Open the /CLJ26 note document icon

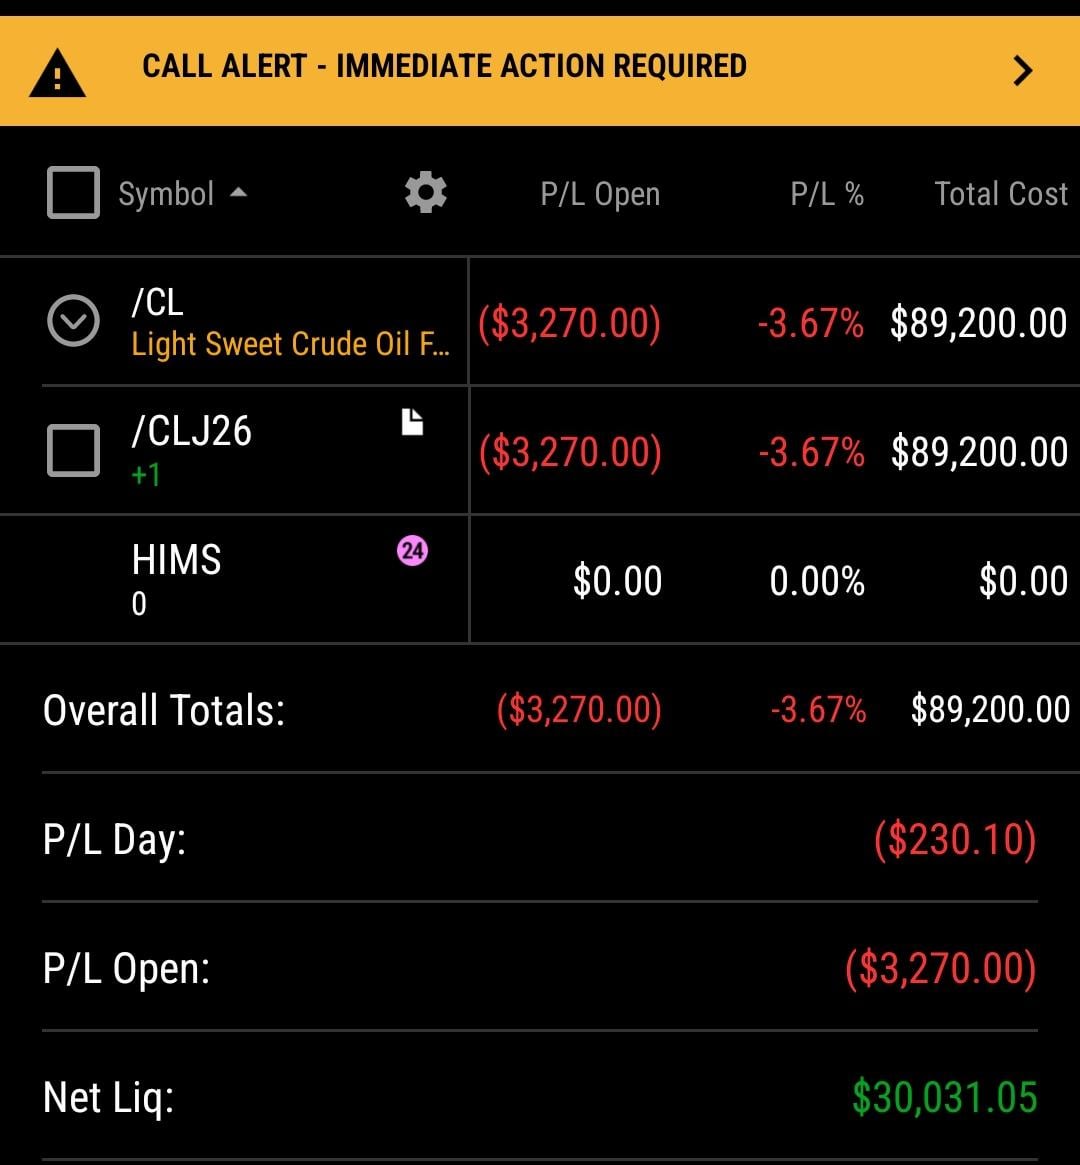412,423
